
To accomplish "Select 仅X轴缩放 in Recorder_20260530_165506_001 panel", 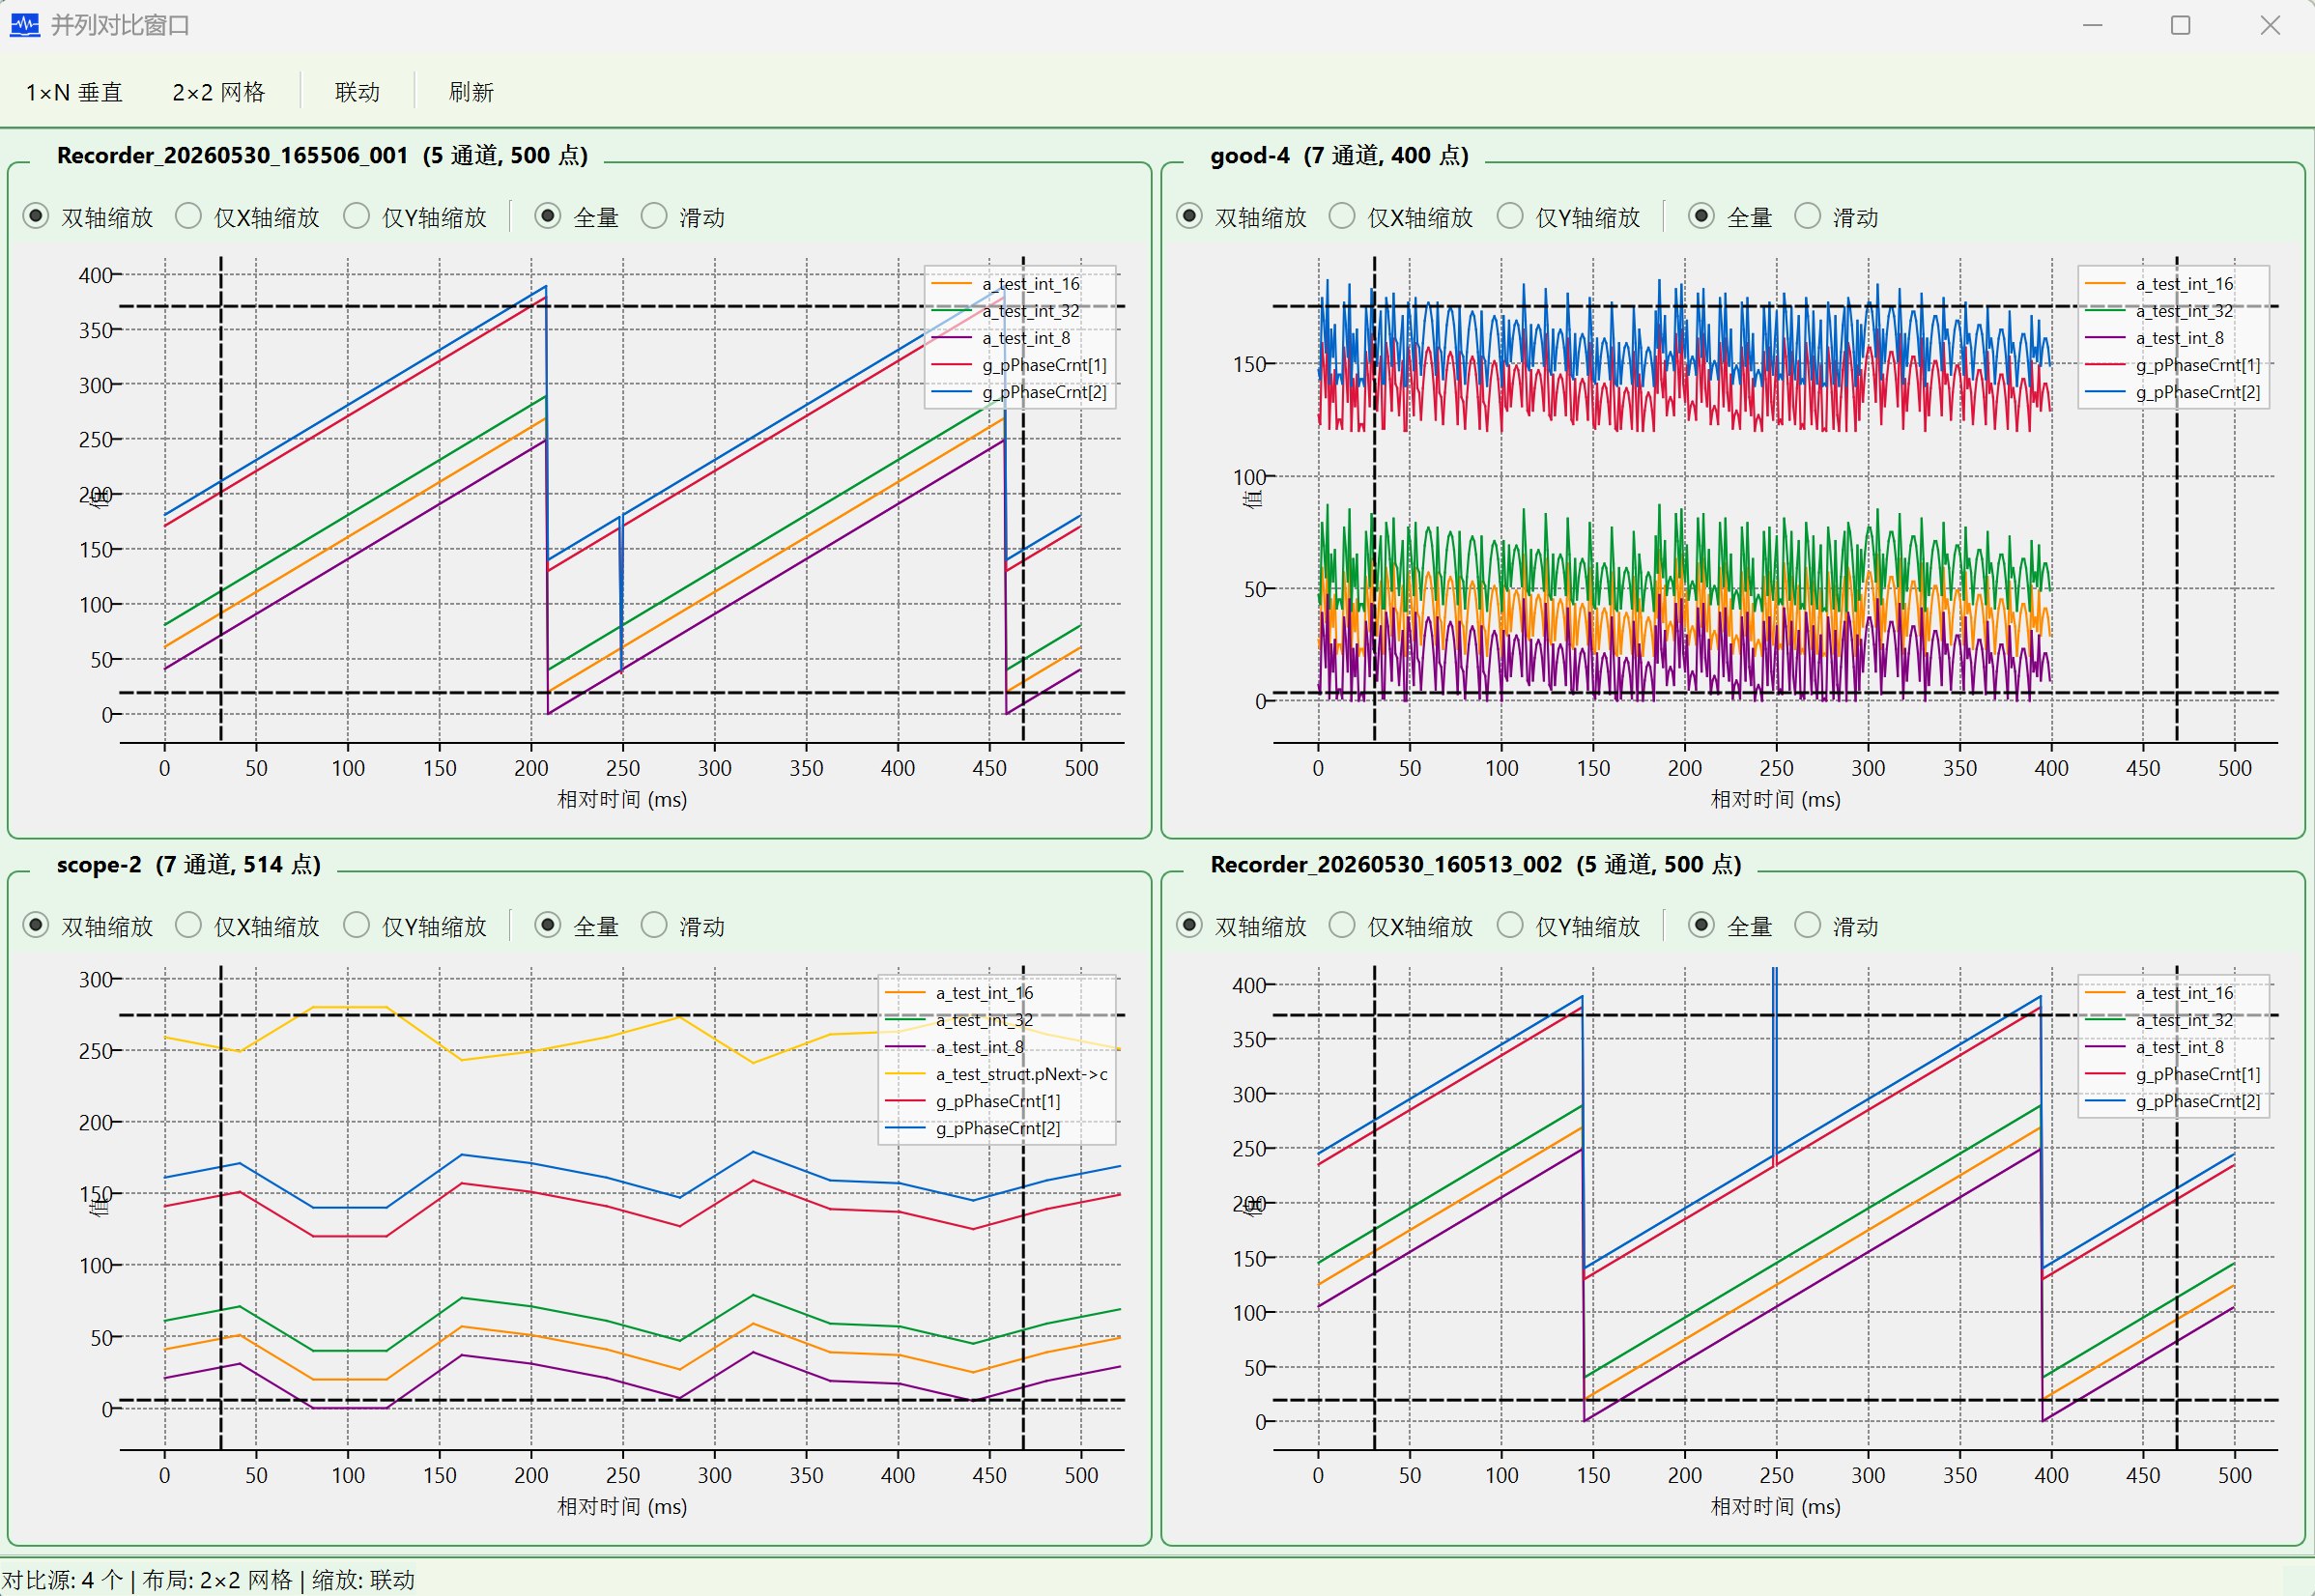I will click(x=247, y=217).
